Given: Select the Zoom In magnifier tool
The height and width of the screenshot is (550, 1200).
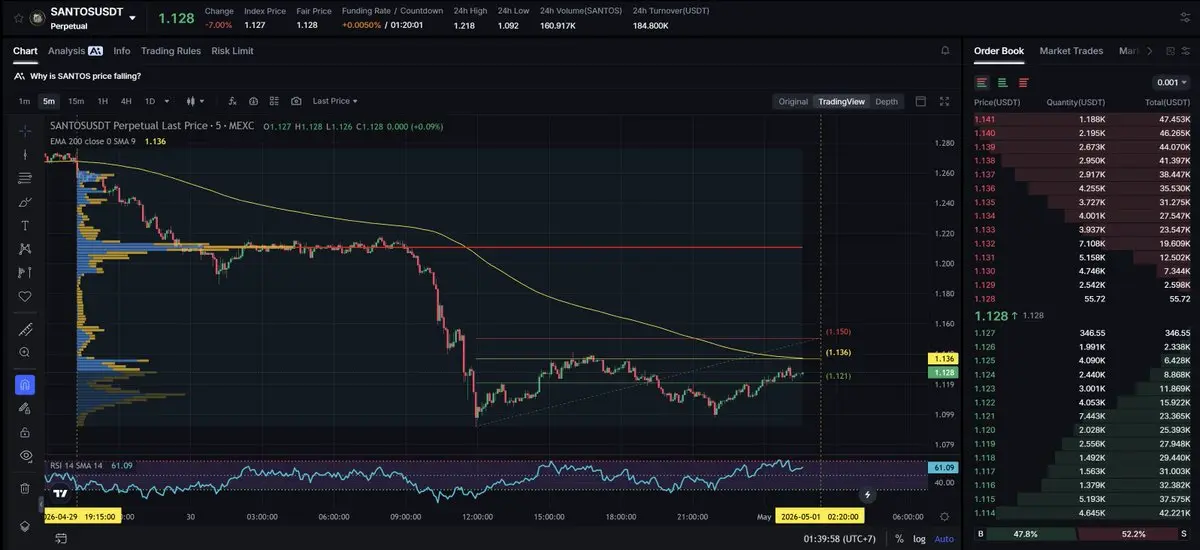Looking at the screenshot, I should [25, 353].
